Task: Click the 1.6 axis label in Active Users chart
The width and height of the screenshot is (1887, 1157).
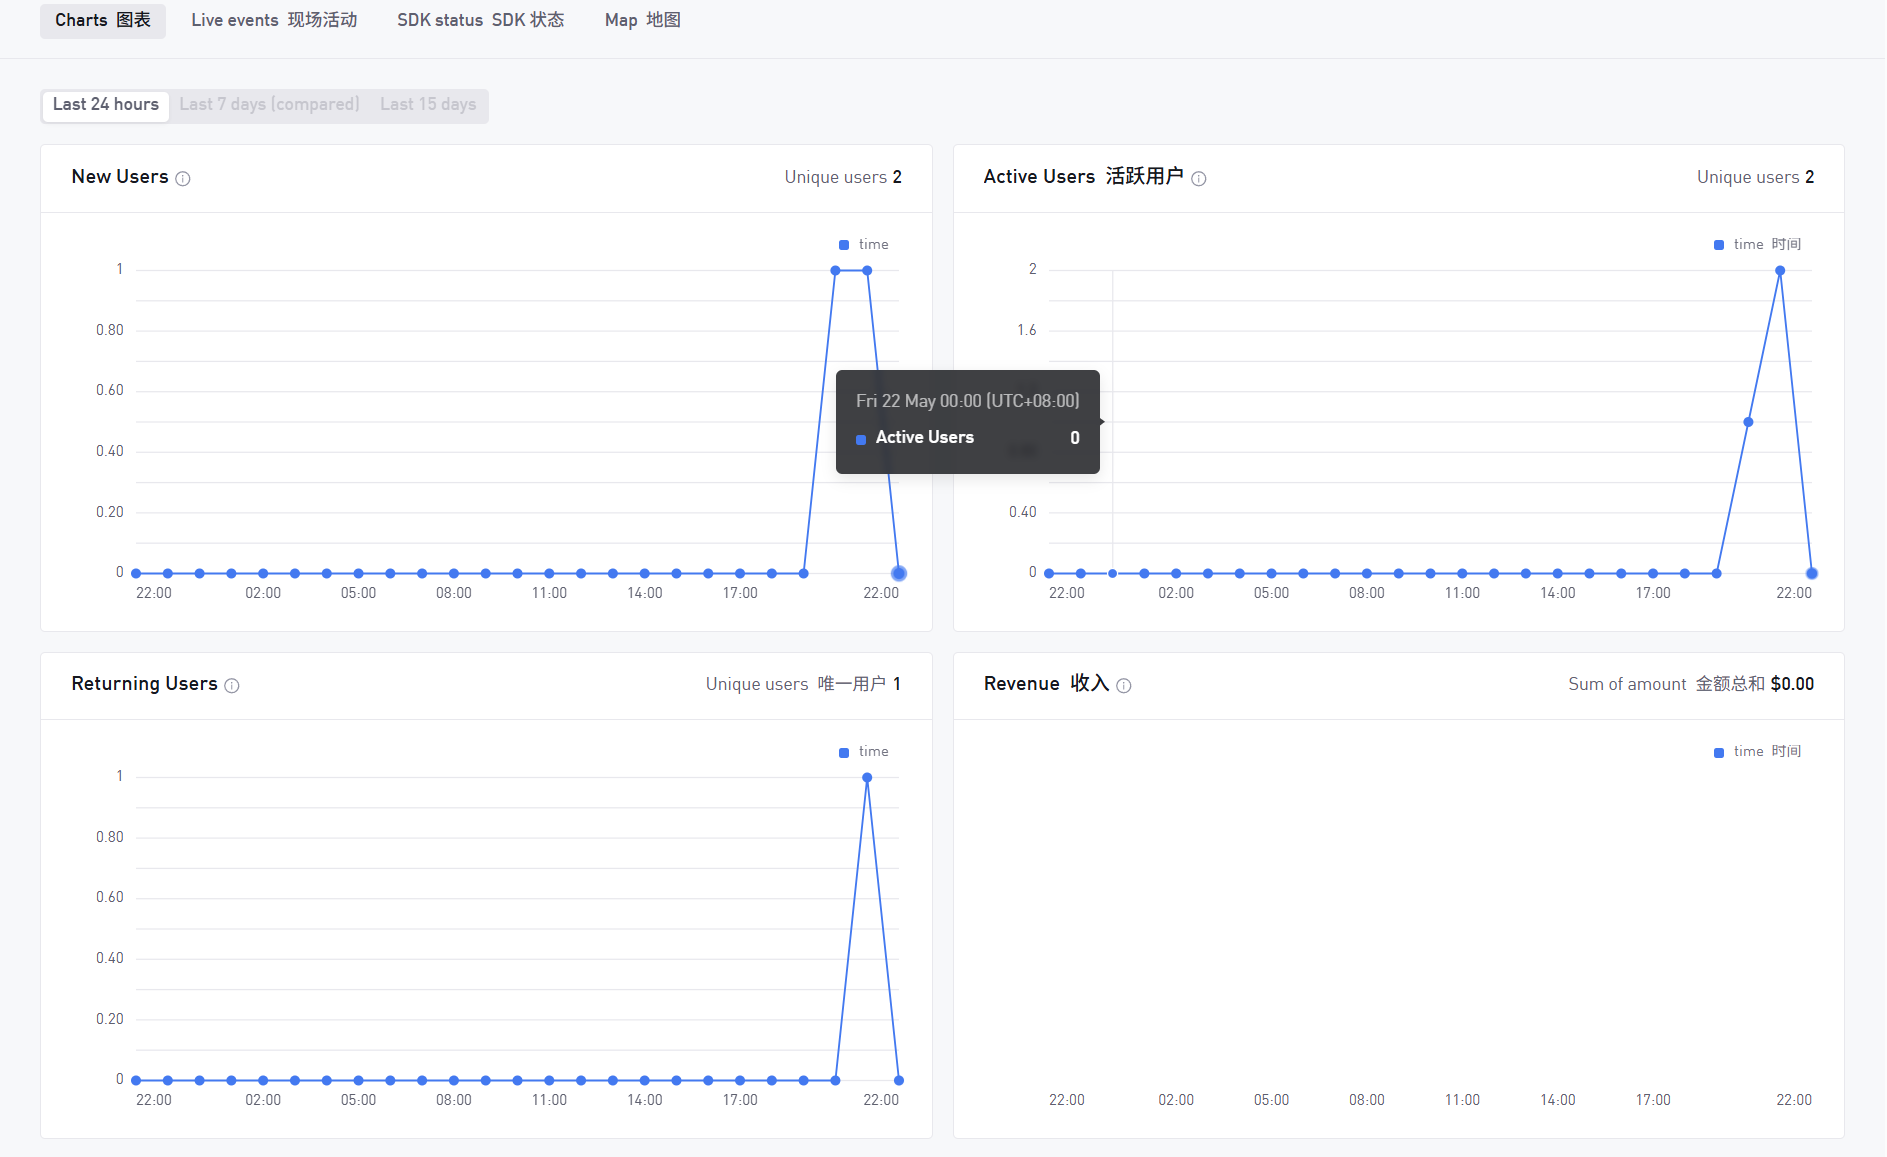Action: (x=1027, y=331)
